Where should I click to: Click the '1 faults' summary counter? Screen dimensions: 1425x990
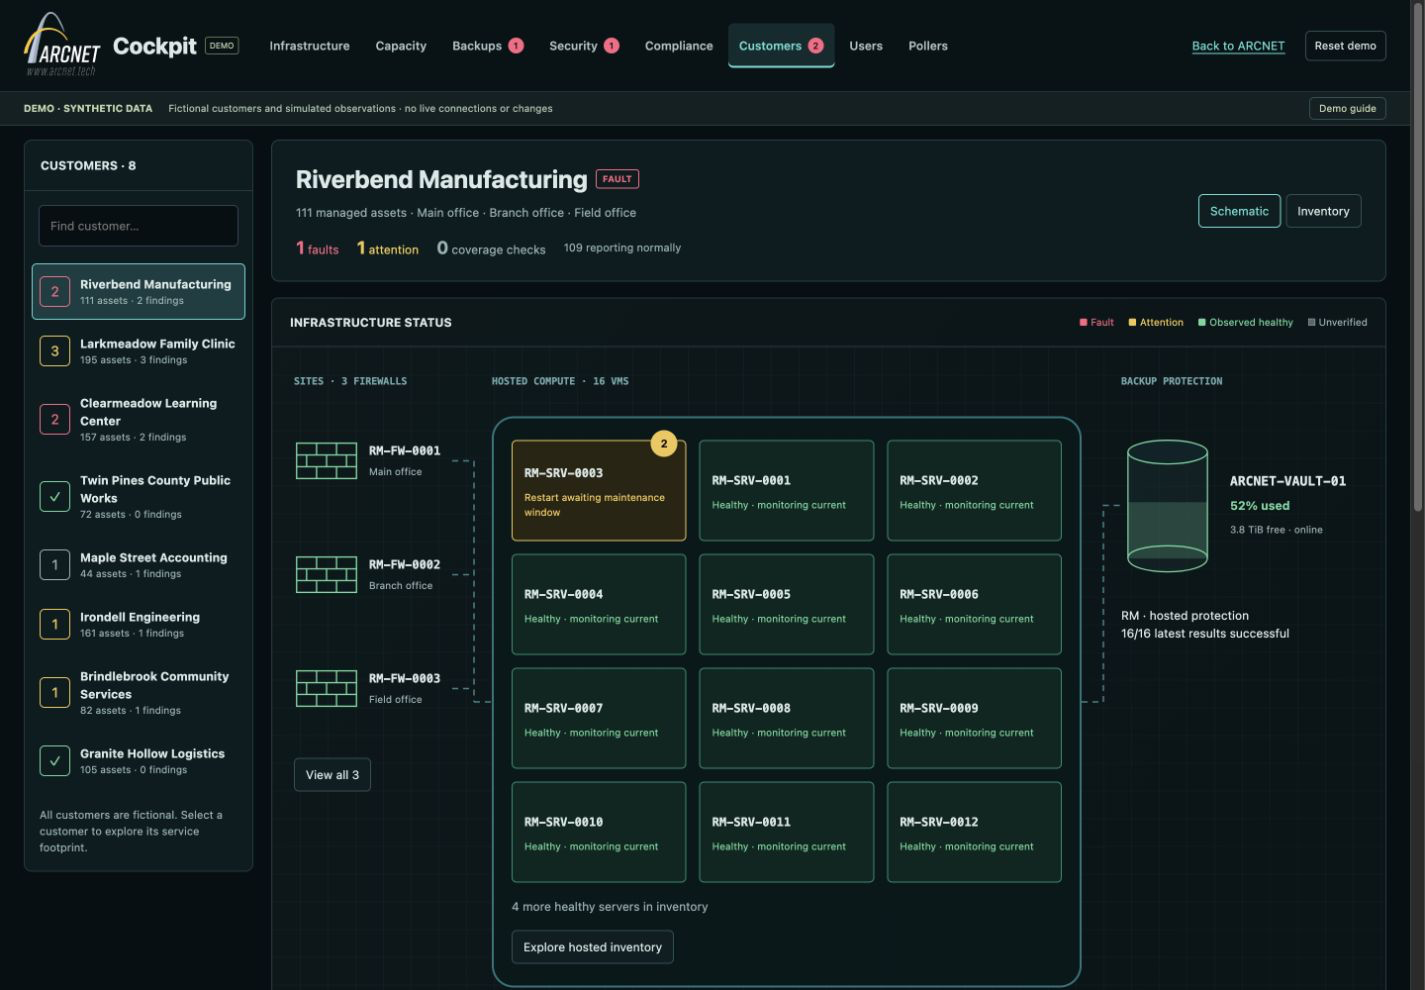(317, 248)
